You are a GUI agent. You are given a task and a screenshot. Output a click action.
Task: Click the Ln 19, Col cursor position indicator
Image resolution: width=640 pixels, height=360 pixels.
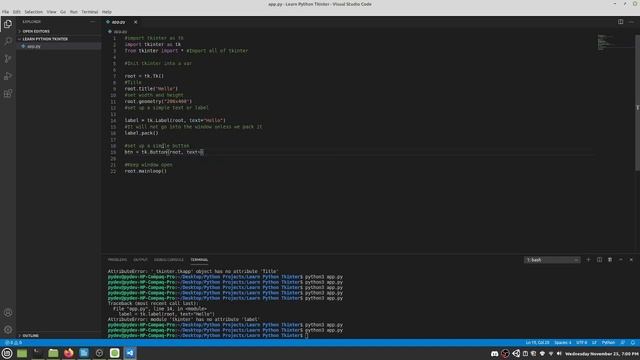[x=537, y=342]
